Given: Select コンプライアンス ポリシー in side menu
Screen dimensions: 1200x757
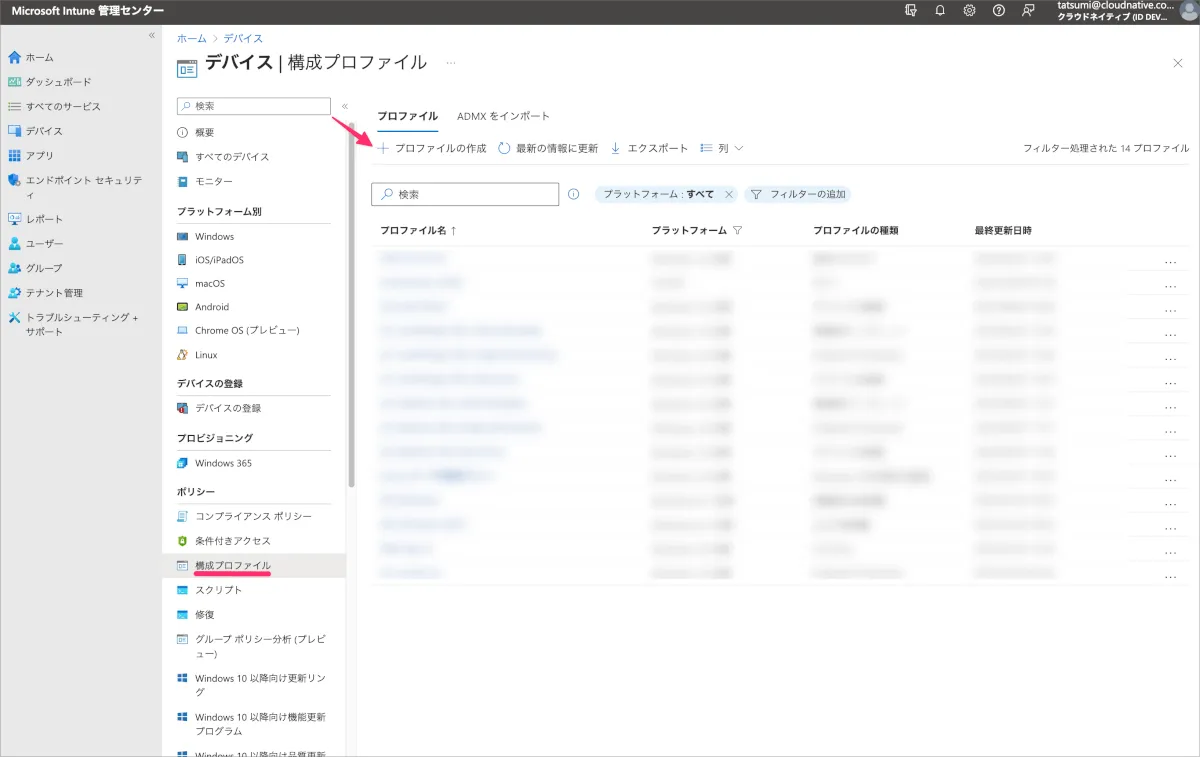Looking at the screenshot, I should point(253,516).
